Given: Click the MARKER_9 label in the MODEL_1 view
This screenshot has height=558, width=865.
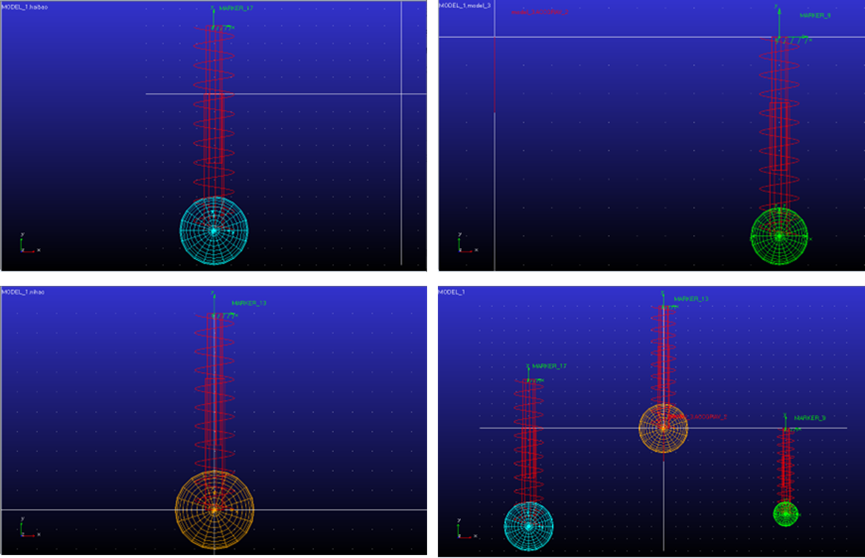Looking at the screenshot, I should point(809,418).
